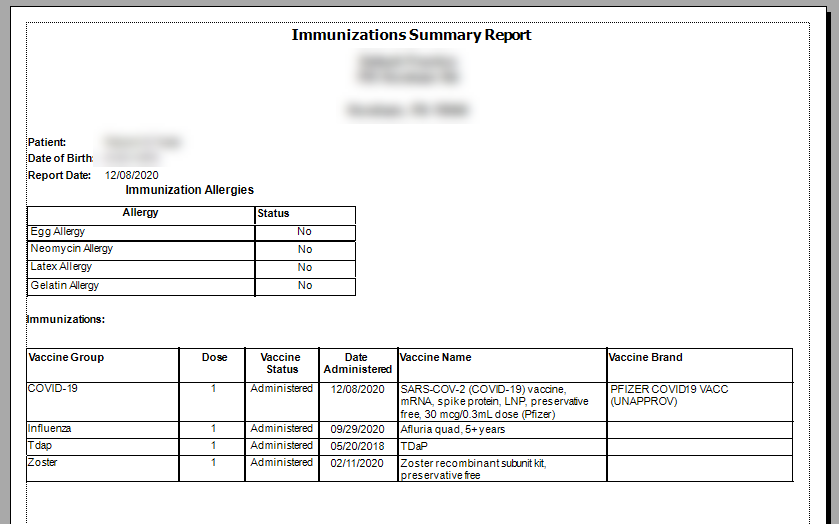Image resolution: width=839 pixels, height=524 pixels.
Task: Click the Latex Allergy row label
Action: pos(61,267)
